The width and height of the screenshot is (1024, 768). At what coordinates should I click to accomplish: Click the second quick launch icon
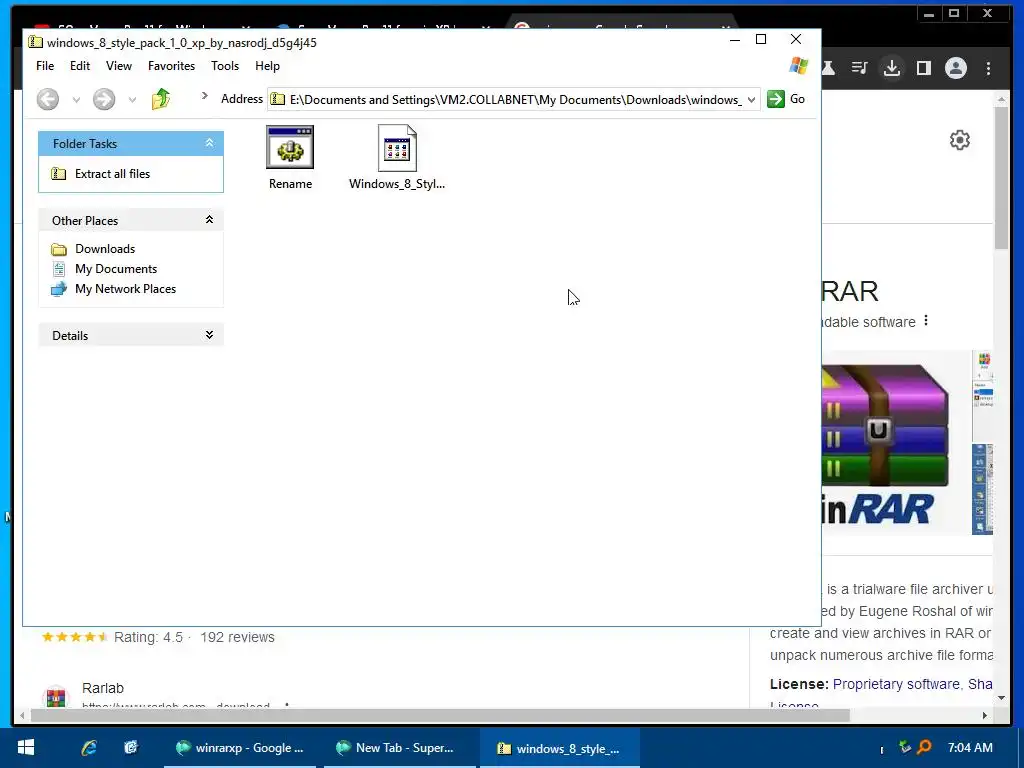131,748
